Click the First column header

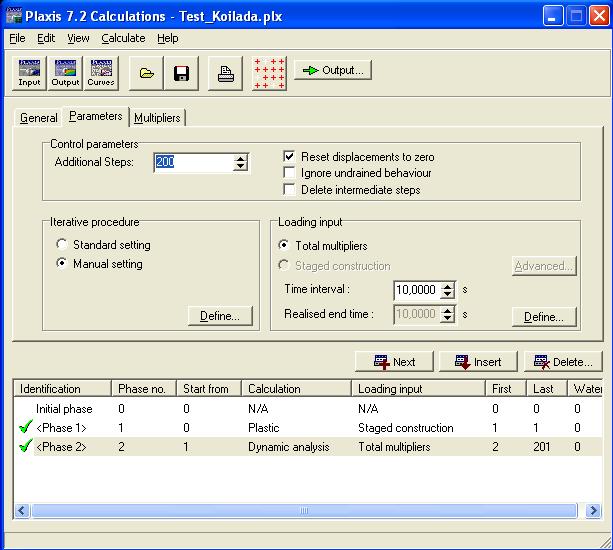(506, 389)
